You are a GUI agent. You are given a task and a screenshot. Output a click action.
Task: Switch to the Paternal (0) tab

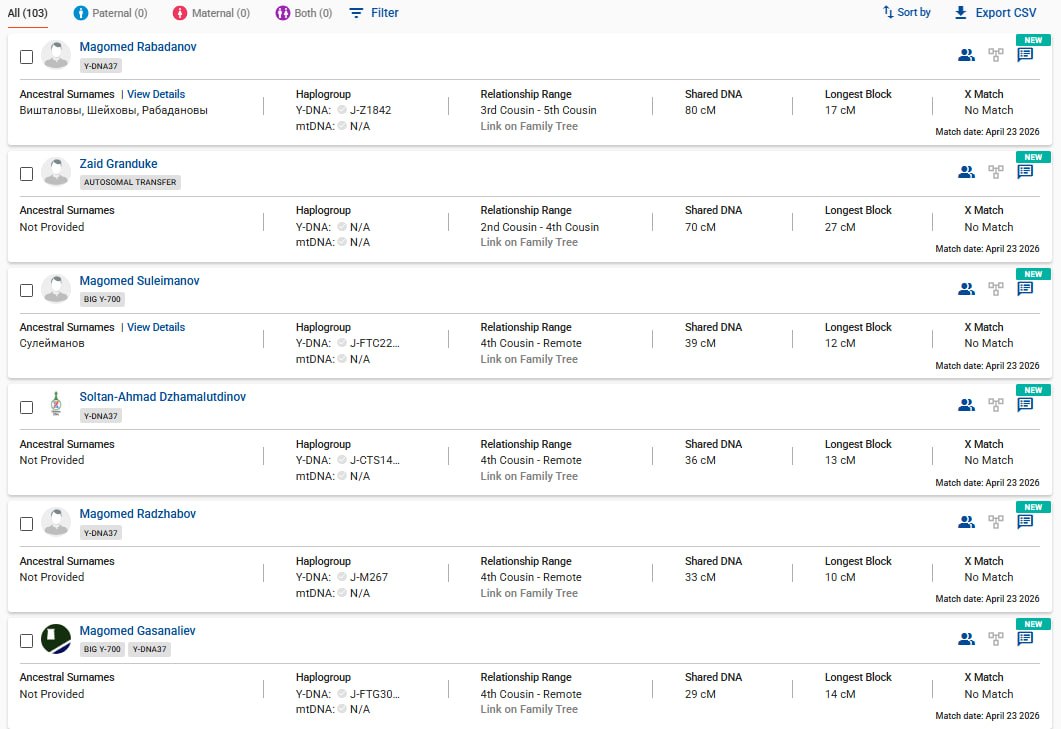coord(110,13)
